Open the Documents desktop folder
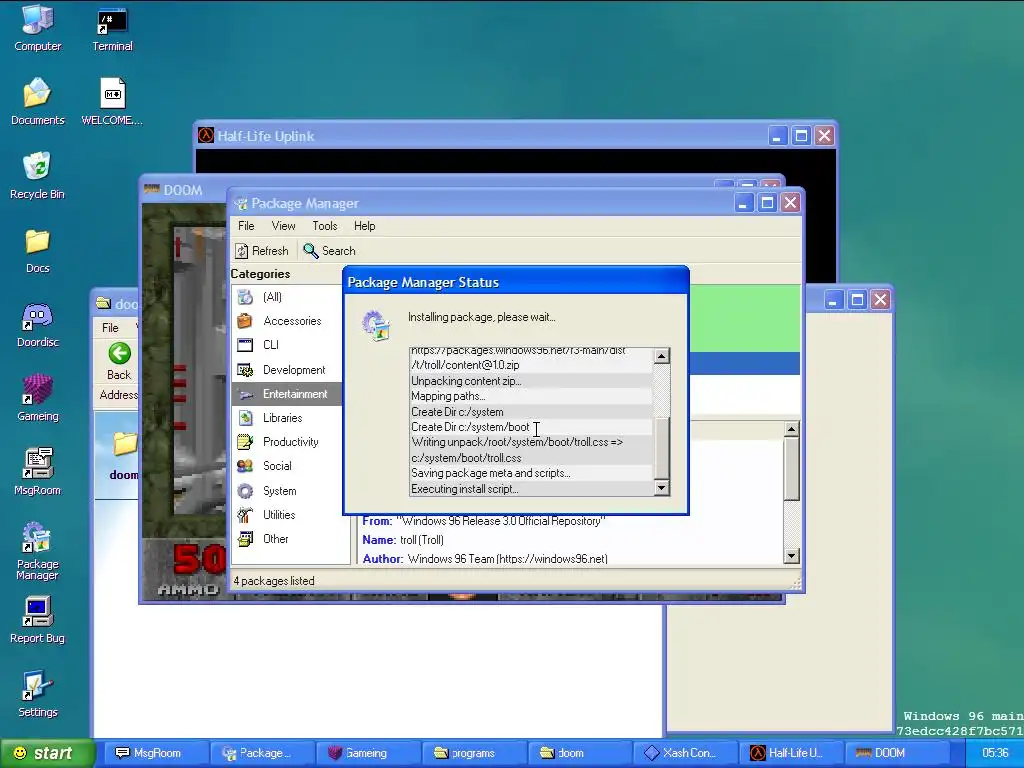1024x768 pixels. (x=37, y=102)
